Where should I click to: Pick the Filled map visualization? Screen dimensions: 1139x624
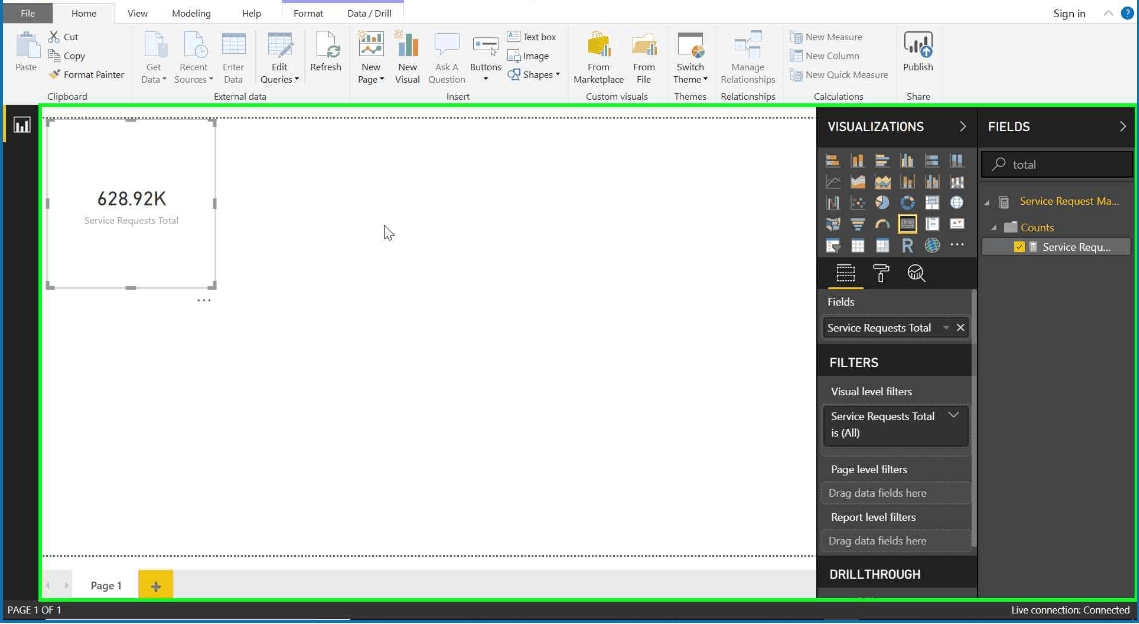click(832, 224)
